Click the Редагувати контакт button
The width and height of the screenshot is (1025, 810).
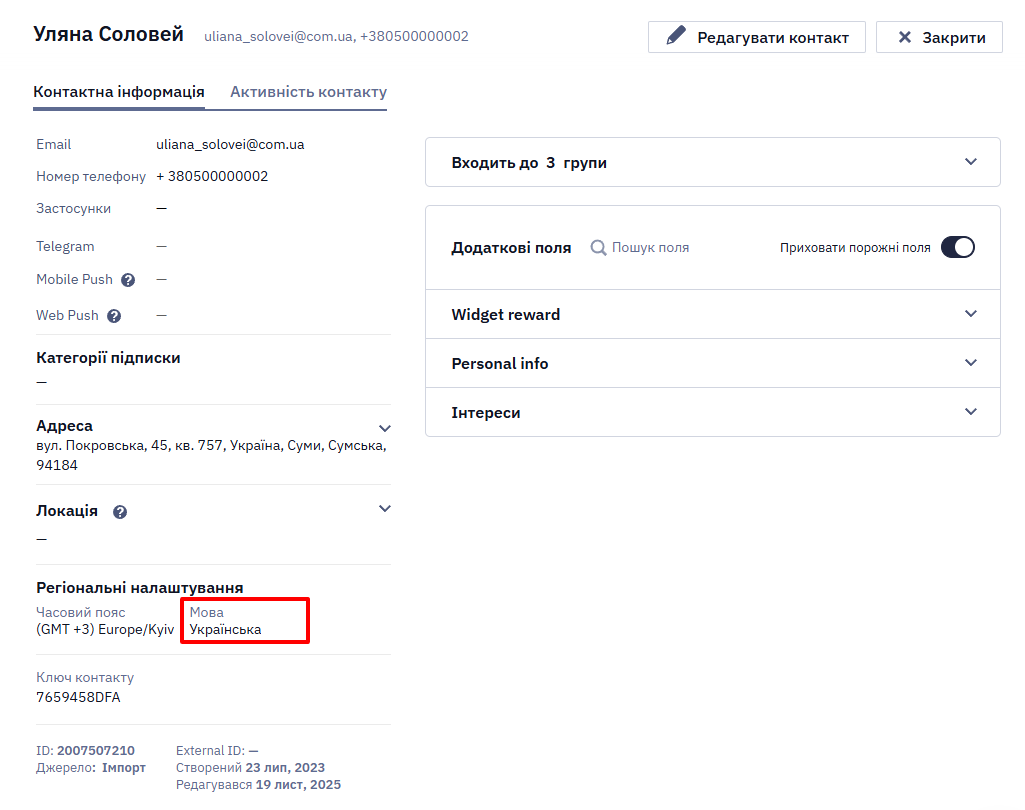click(x=757, y=37)
